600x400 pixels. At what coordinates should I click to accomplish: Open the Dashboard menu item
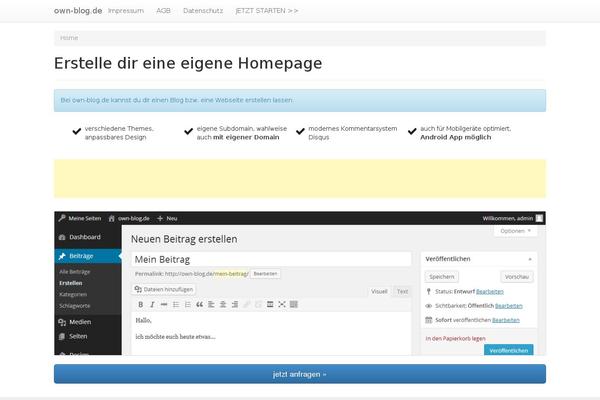click(88, 237)
